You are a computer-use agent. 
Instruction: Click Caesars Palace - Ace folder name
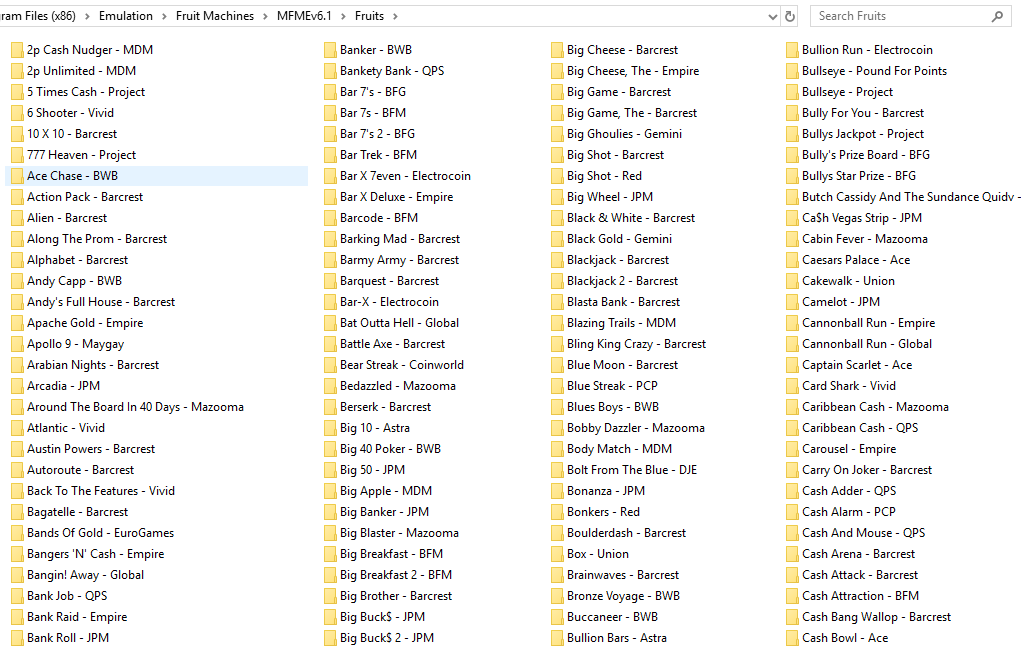856,260
